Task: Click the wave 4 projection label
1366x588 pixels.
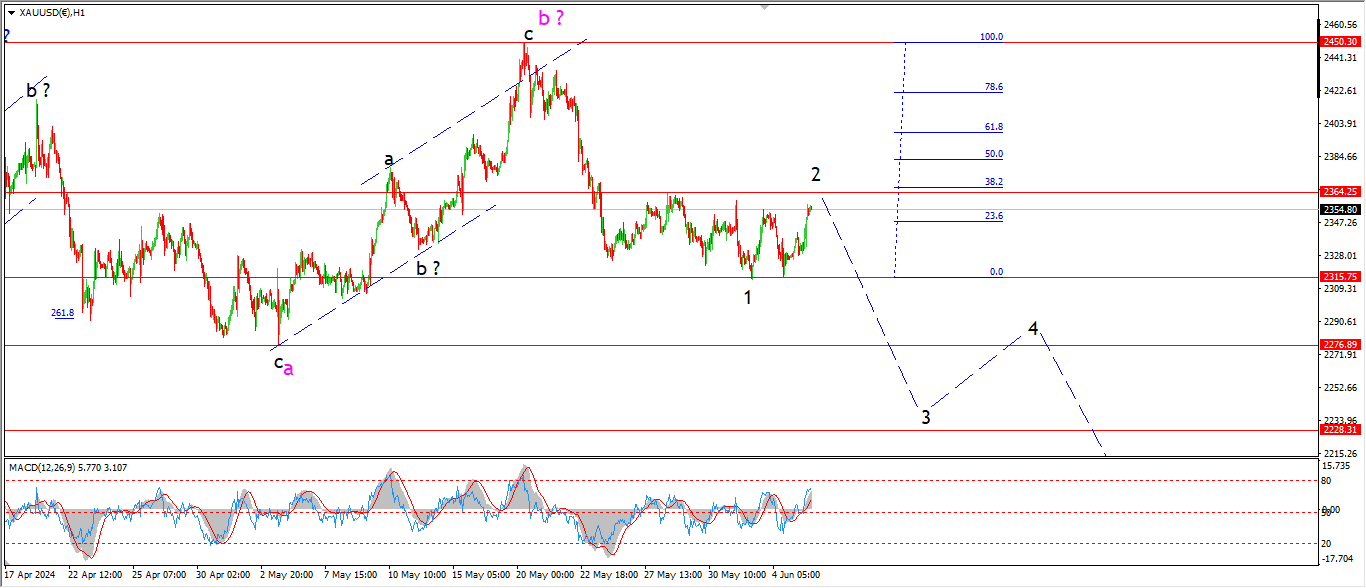Action: pos(1033,328)
